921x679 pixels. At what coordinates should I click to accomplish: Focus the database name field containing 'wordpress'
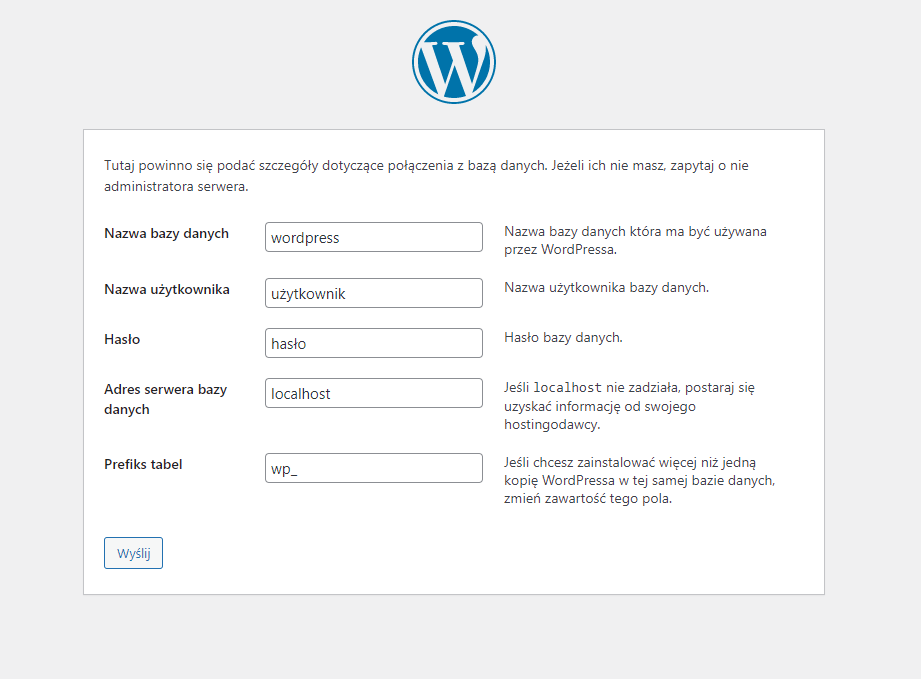click(x=374, y=238)
